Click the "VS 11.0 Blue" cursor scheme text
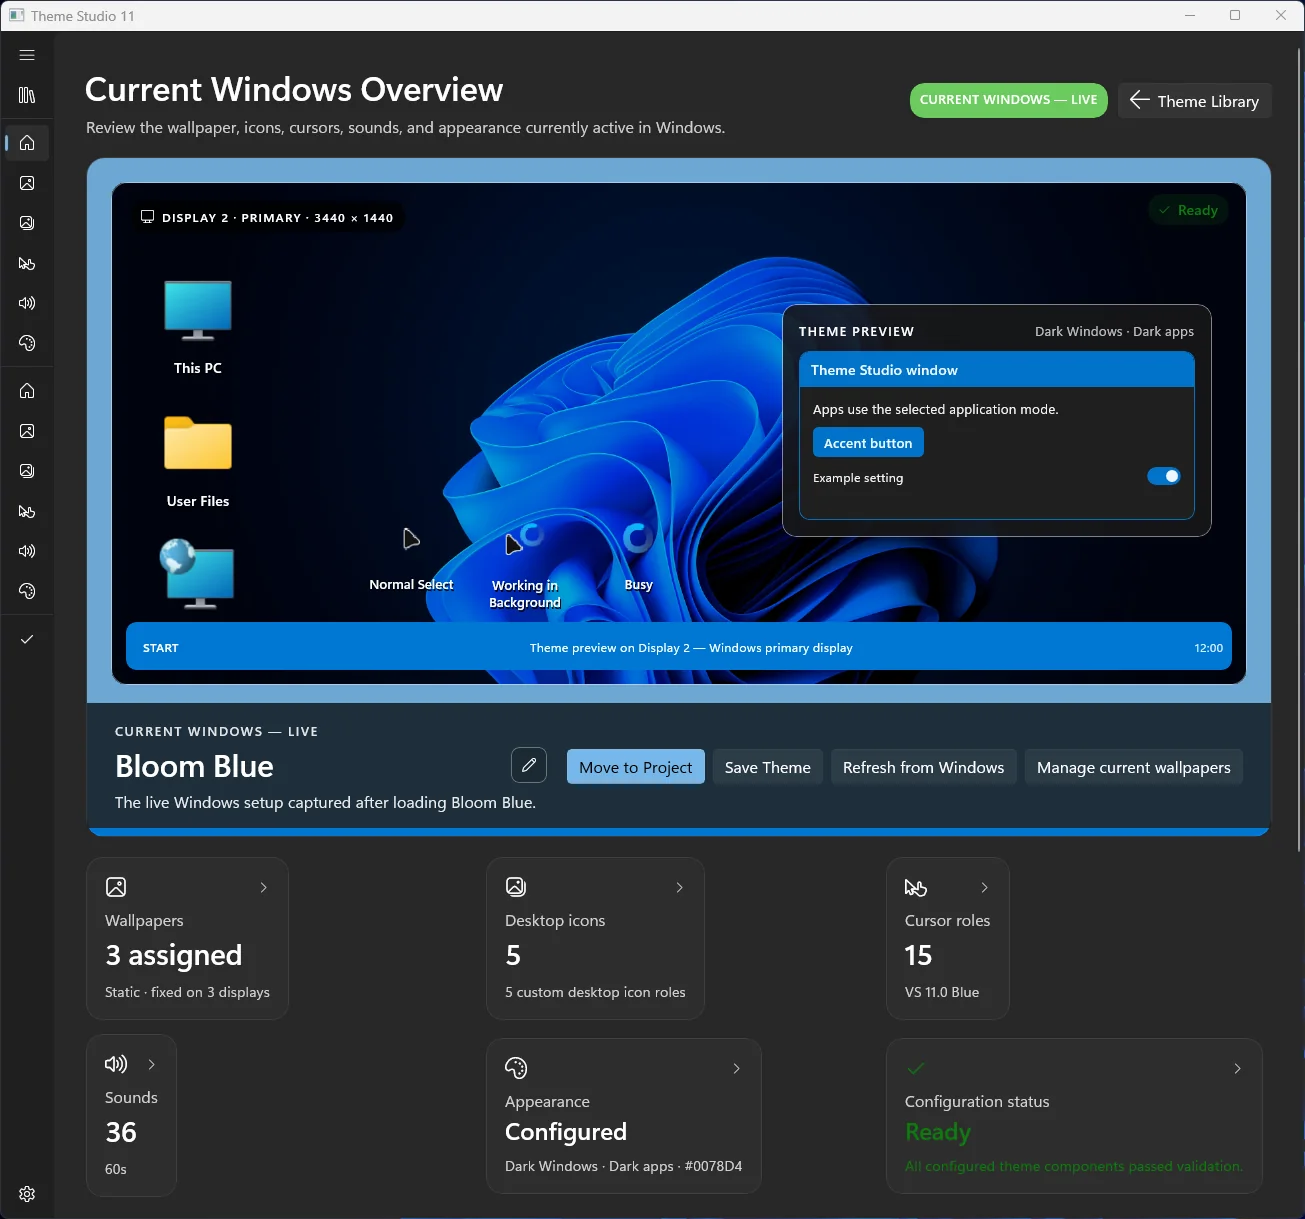The height and width of the screenshot is (1219, 1305). (x=942, y=992)
